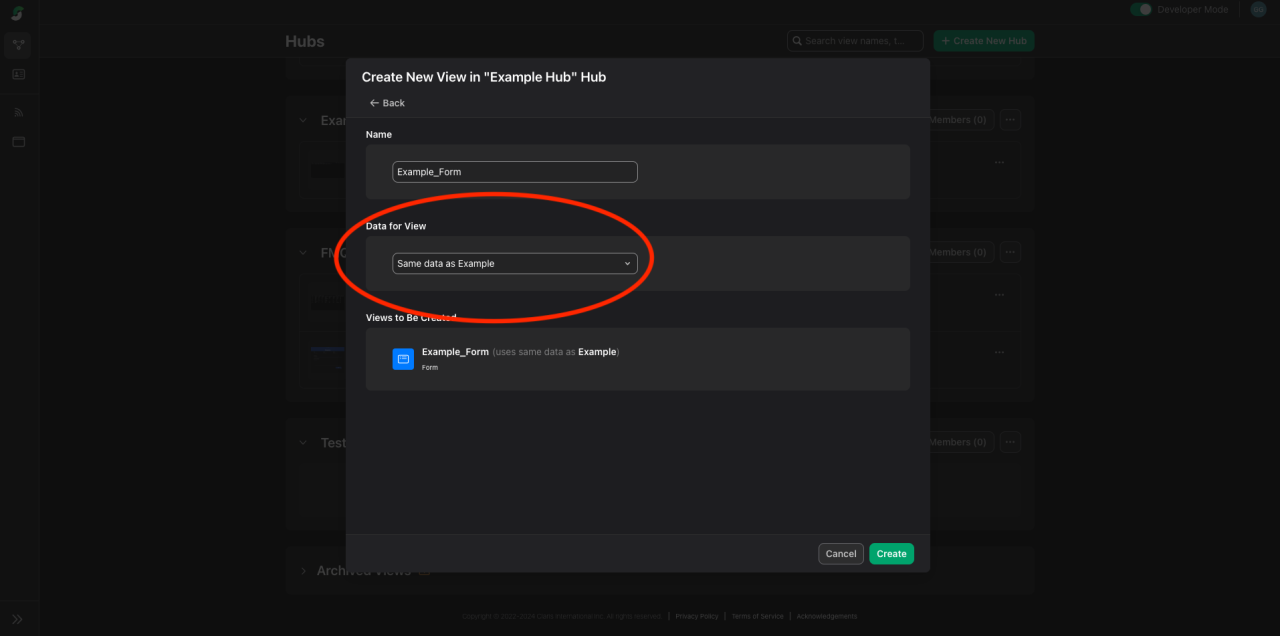
Task: Open Members (0) in the Example hub
Action: click(958, 120)
